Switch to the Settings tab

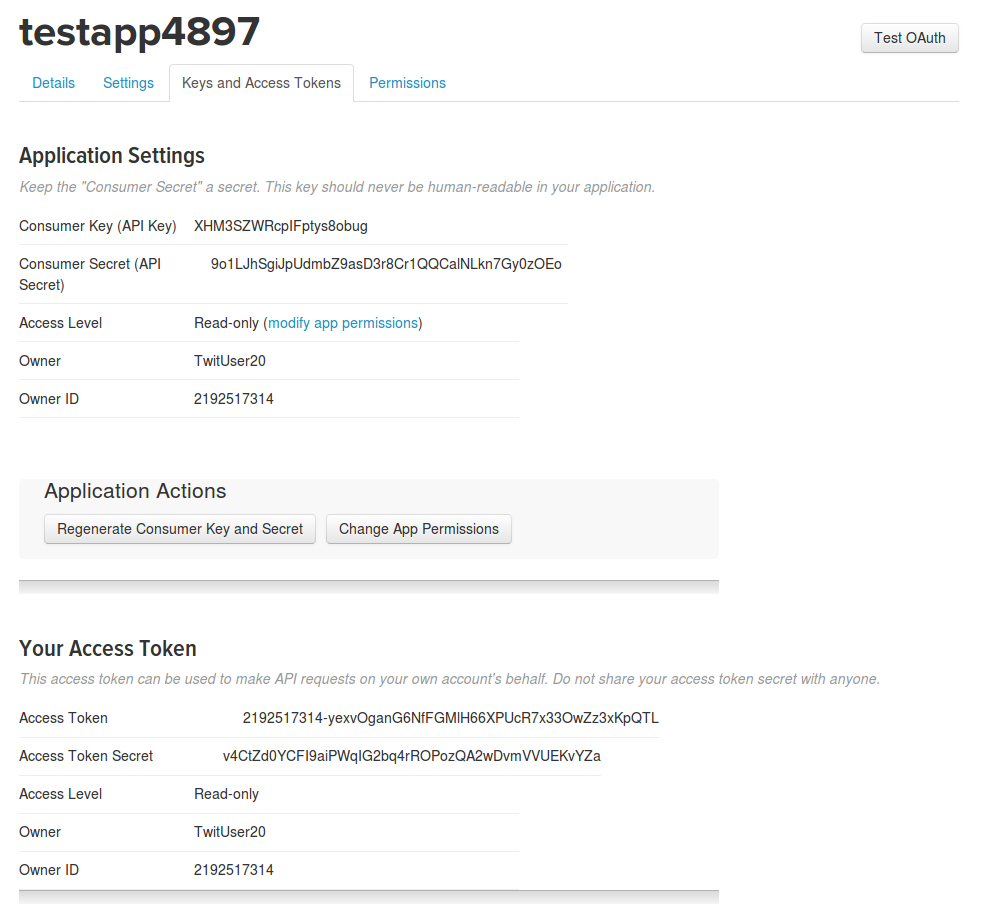click(128, 83)
